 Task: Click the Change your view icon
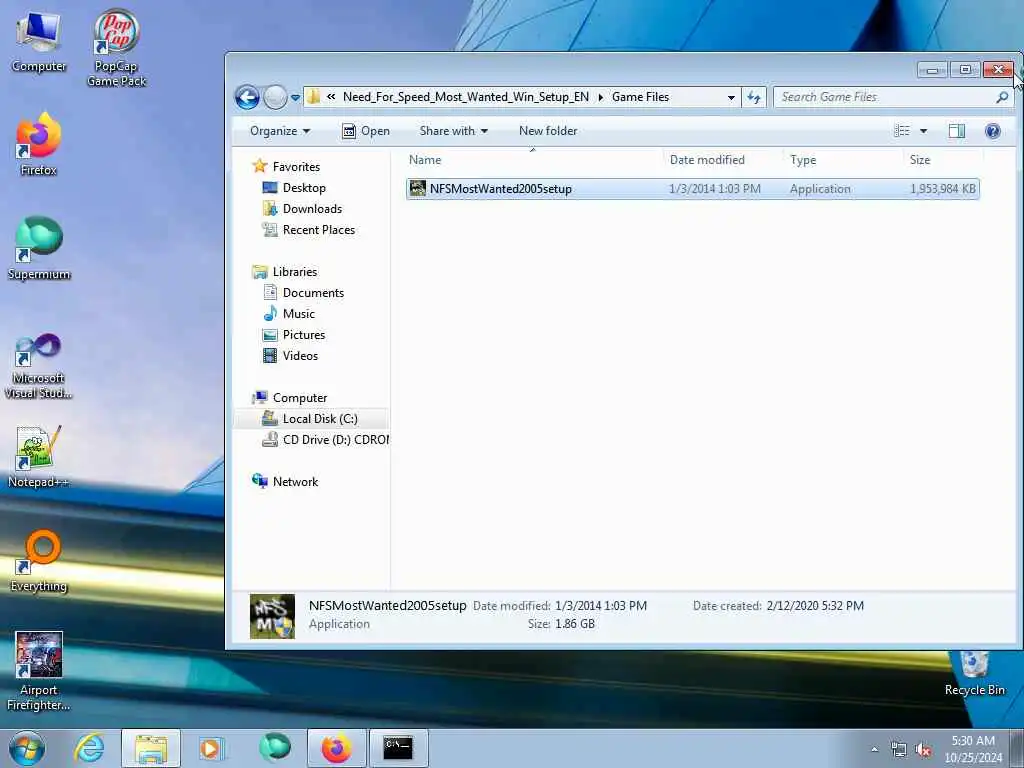[902, 131]
